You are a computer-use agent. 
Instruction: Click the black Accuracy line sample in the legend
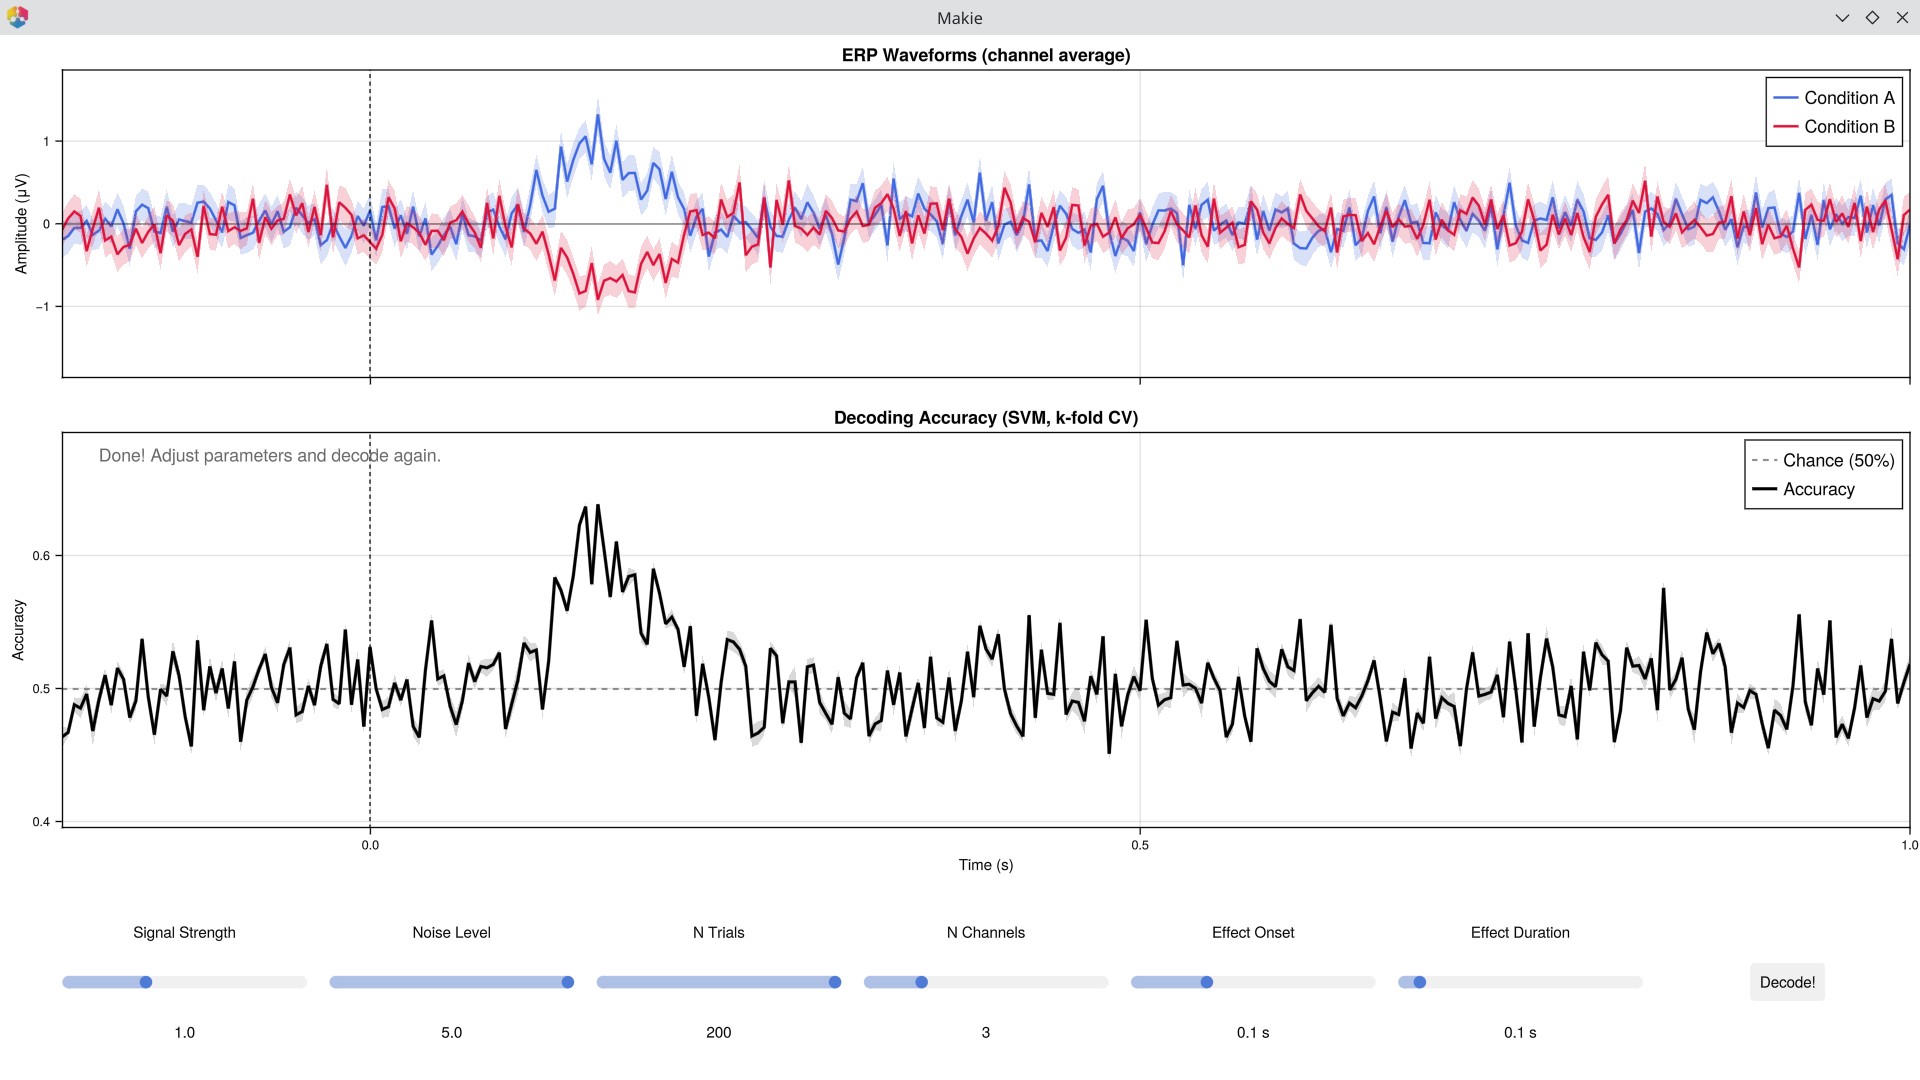click(x=1765, y=489)
